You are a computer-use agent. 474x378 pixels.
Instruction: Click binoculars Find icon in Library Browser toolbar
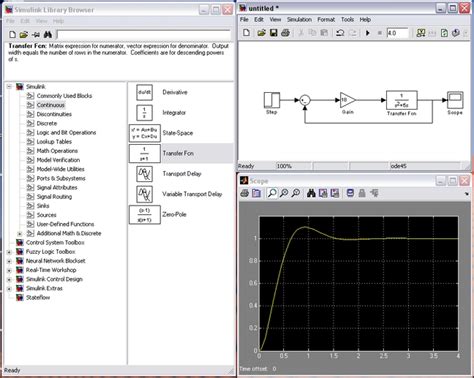click(48, 34)
